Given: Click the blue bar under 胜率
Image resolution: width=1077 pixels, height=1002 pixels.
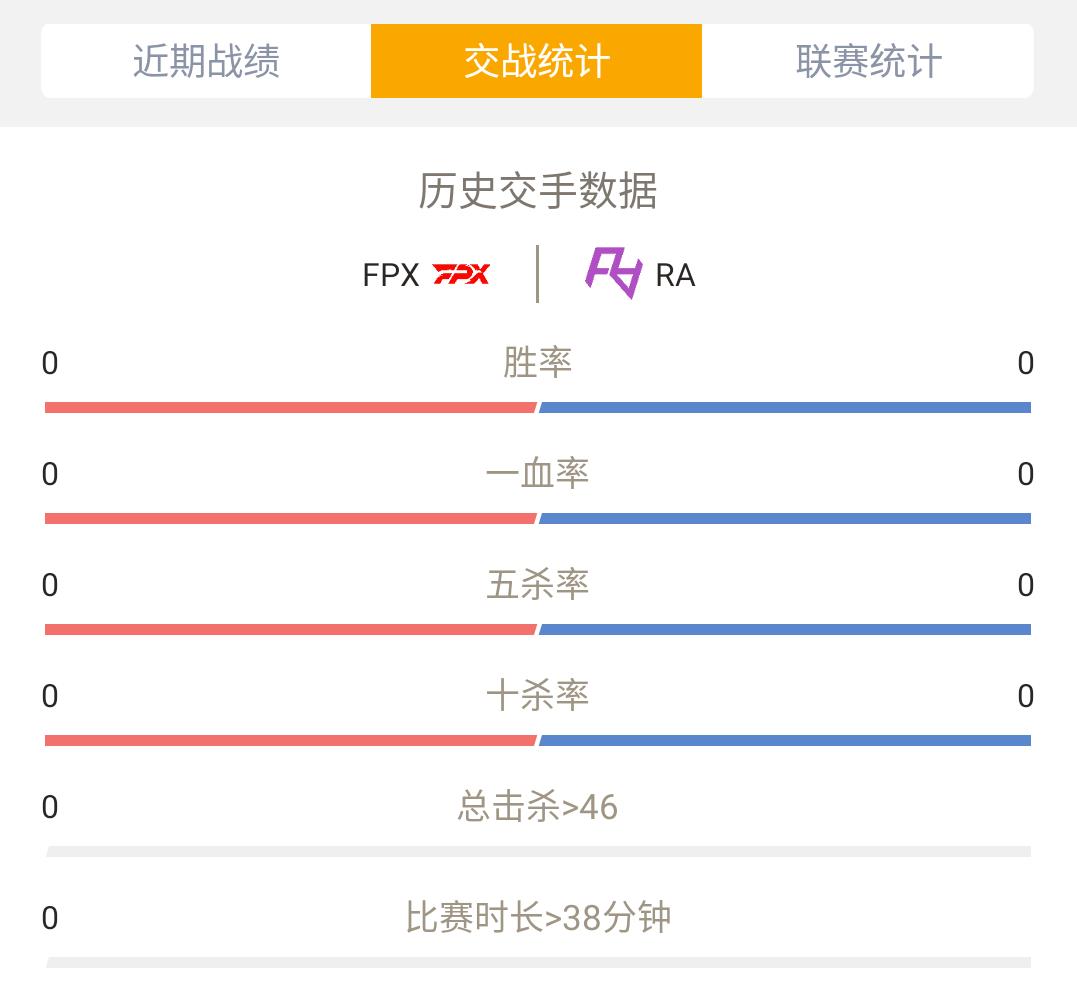Looking at the screenshot, I should click(785, 408).
